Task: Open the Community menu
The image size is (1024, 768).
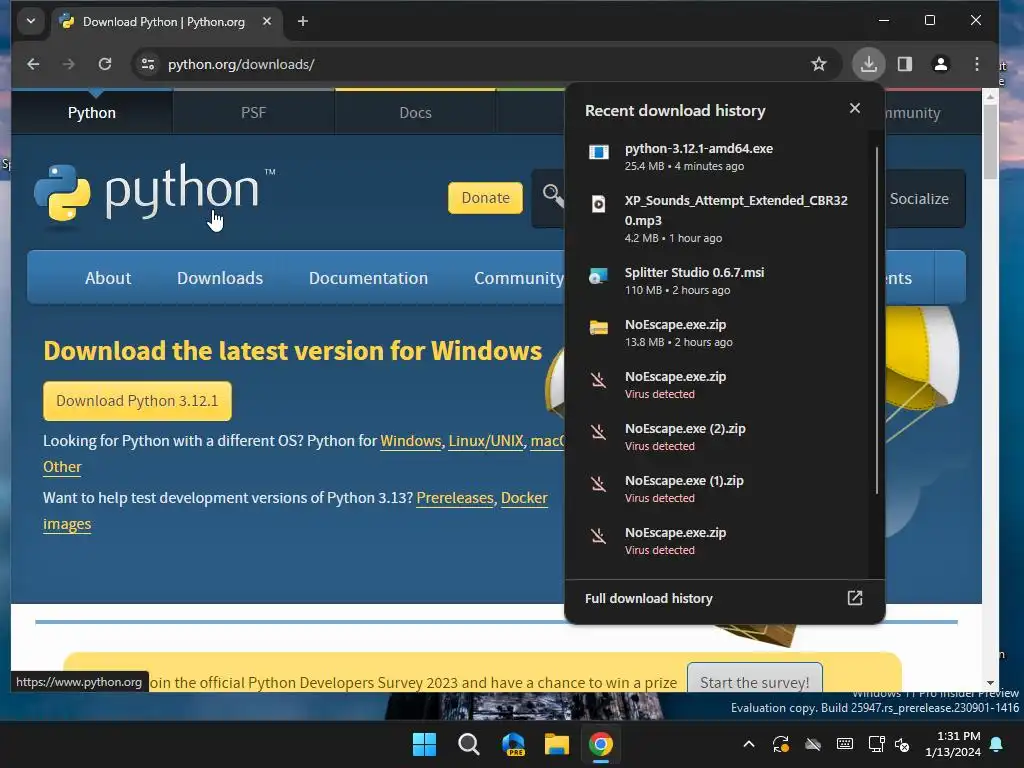Action: point(519,278)
